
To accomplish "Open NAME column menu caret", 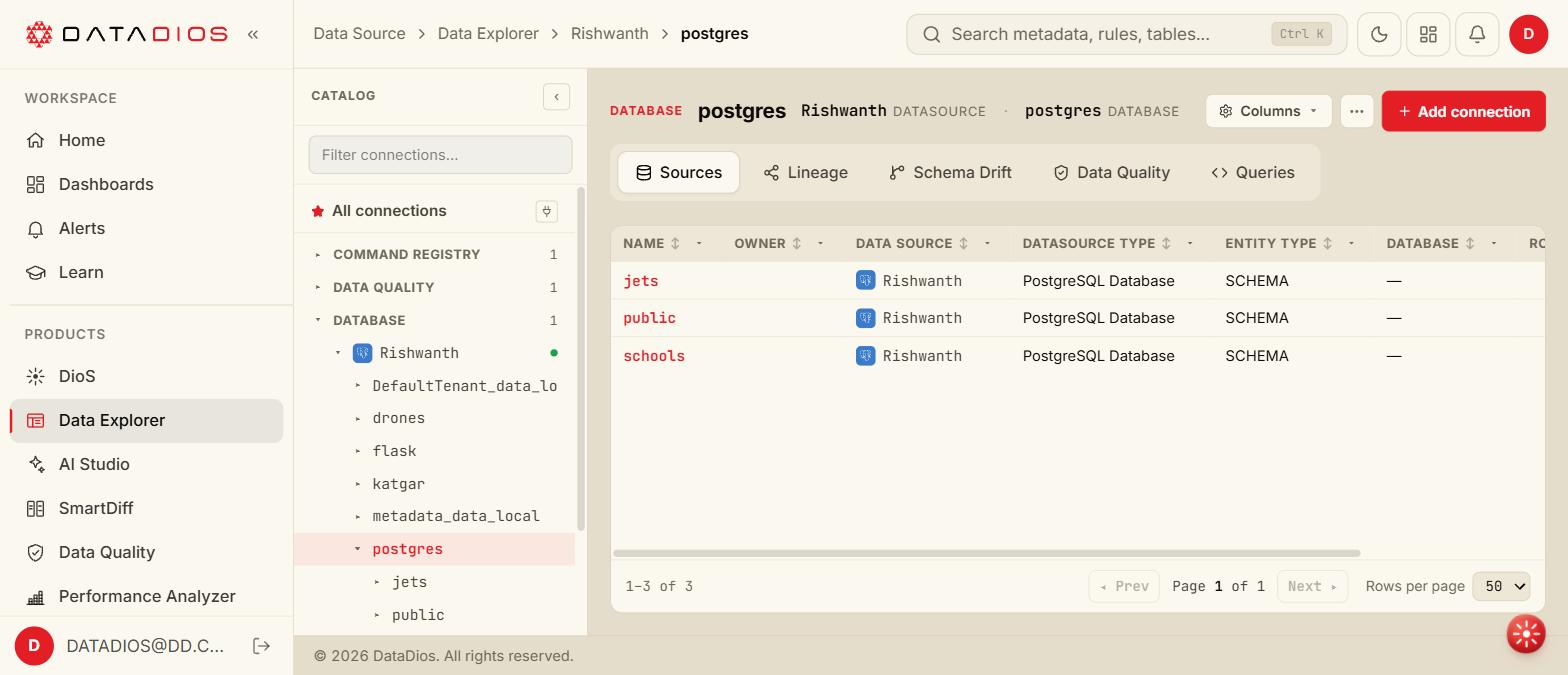I will click(699, 244).
